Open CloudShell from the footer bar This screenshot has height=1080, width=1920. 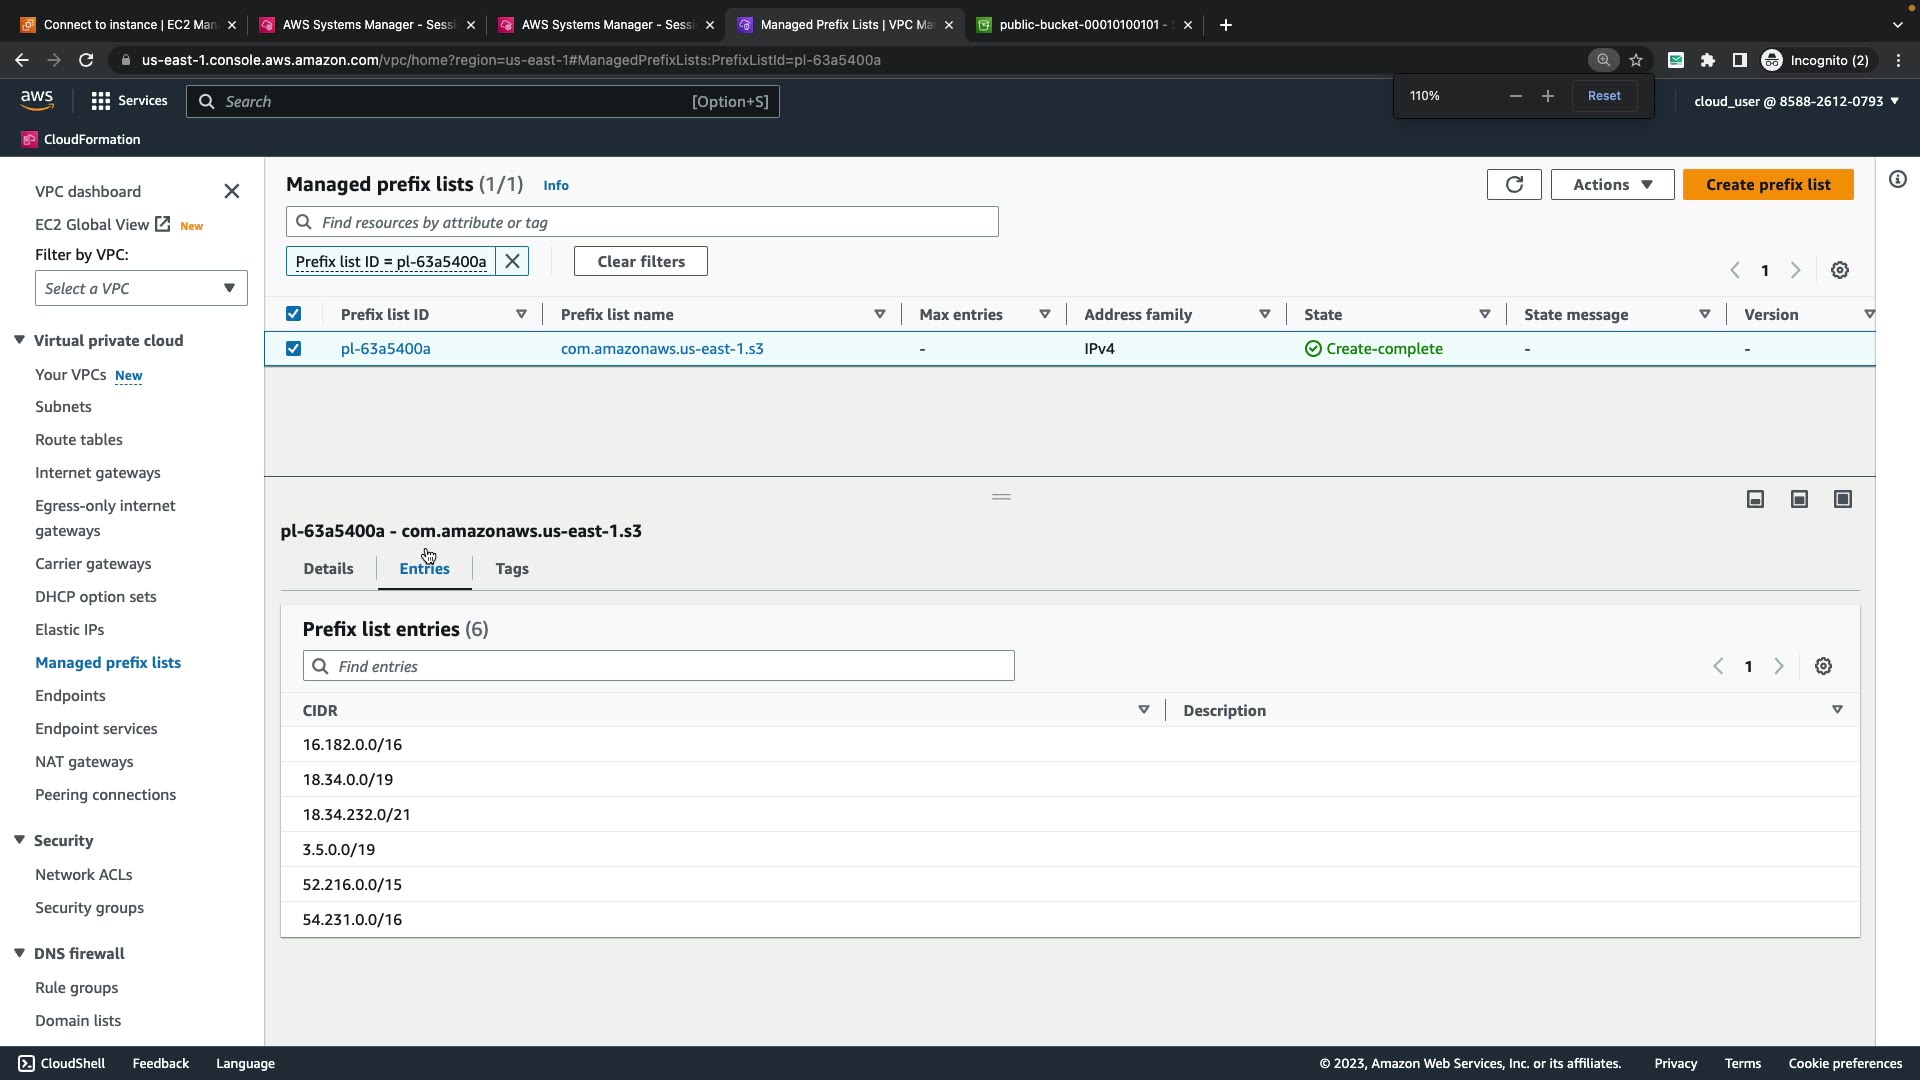pos(61,1063)
